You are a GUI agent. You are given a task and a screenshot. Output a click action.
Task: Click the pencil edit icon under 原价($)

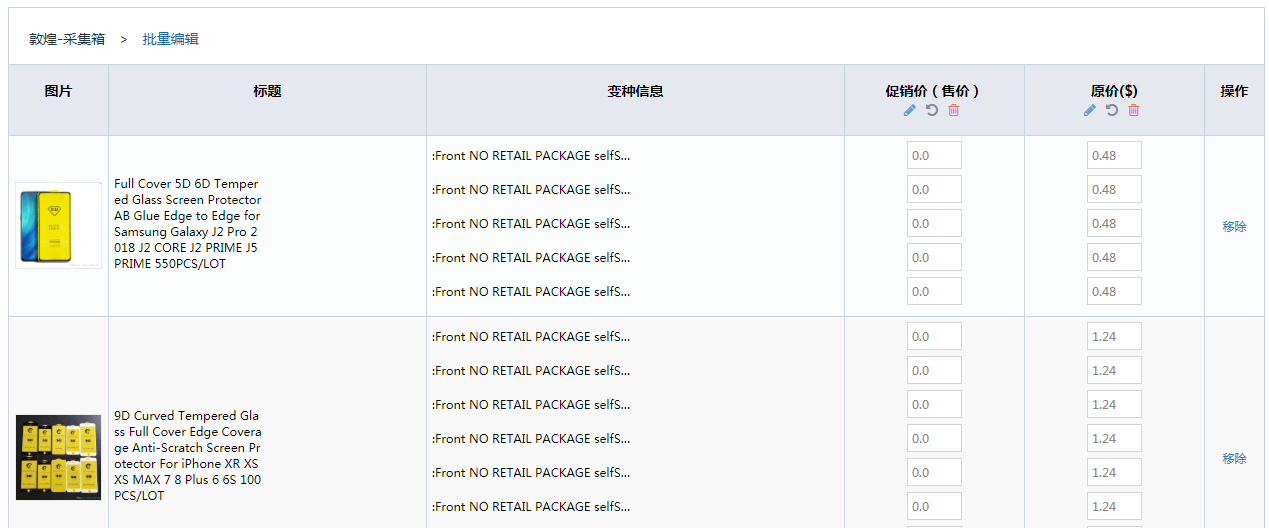pyautogui.click(x=1090, y=110)
